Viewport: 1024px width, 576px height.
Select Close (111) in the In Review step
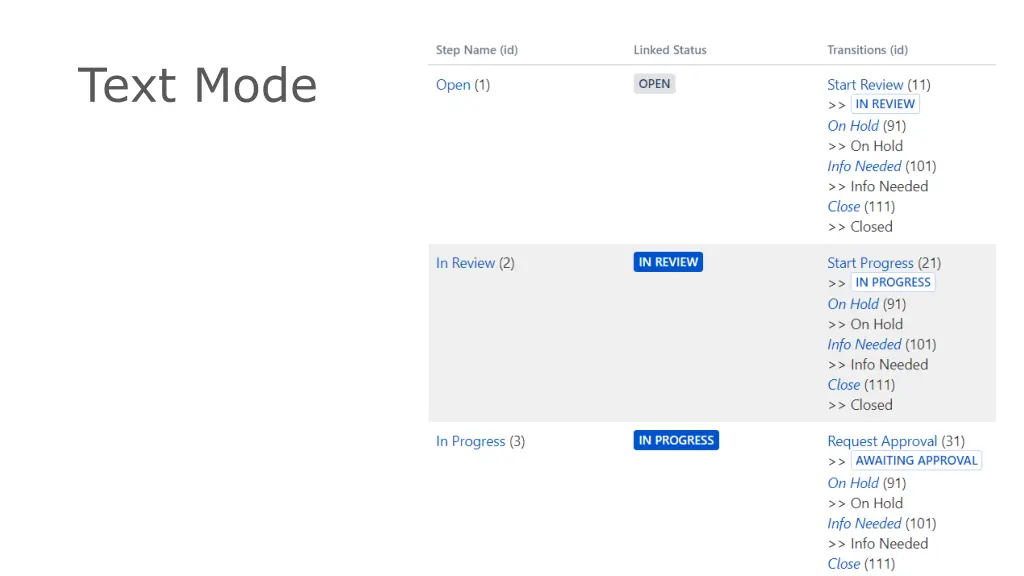(x=843, y=385)
